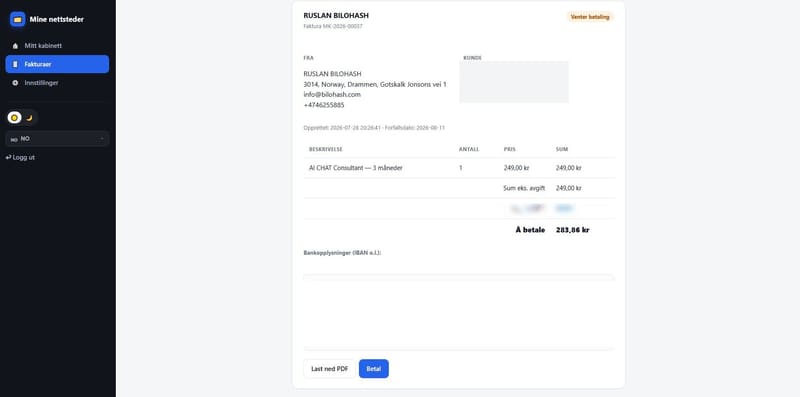Open the NO language dropdown
This screenshot has width=800, height=397.
pyautogui.click(x=57, y=139)
